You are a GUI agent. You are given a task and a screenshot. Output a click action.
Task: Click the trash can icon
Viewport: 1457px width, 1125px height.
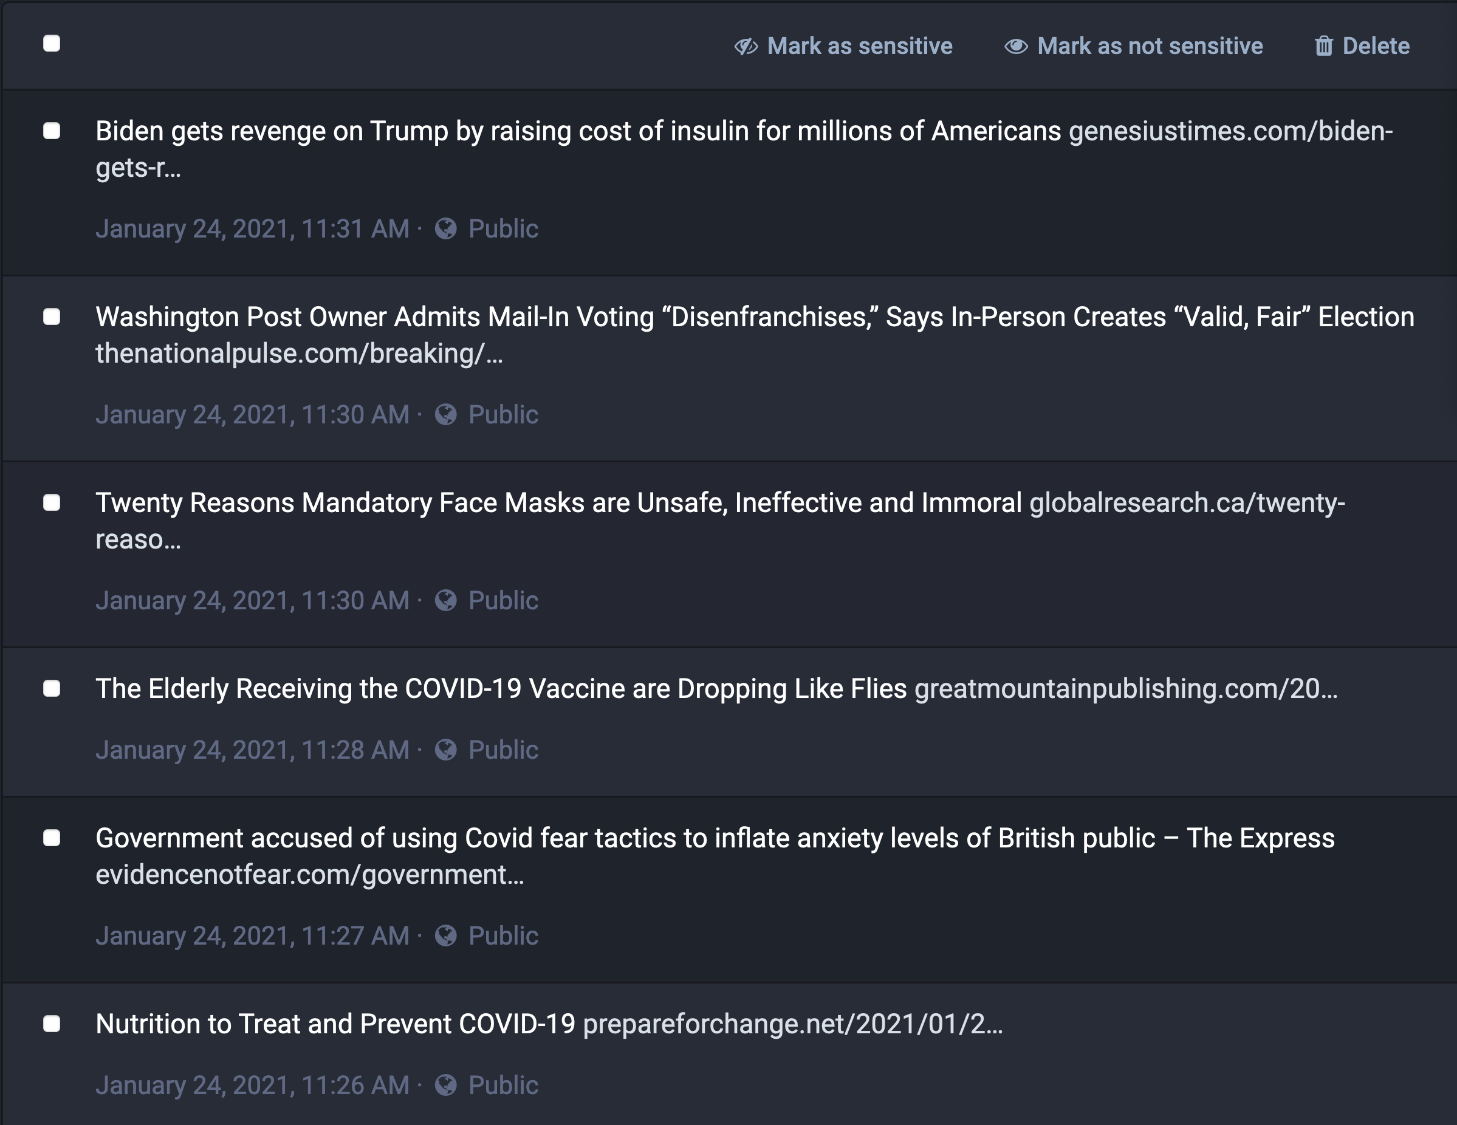pos(1324,46)
